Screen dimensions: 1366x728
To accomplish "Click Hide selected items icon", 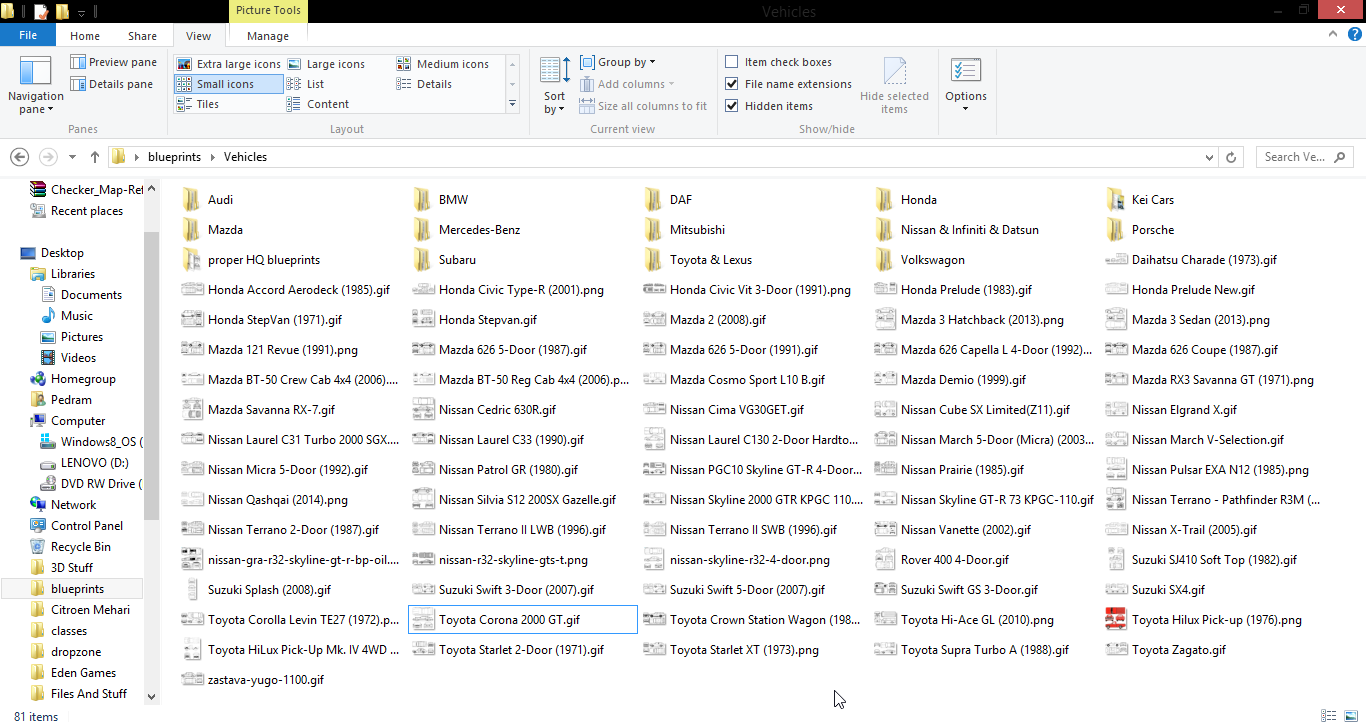I will [x=894, y=85].
